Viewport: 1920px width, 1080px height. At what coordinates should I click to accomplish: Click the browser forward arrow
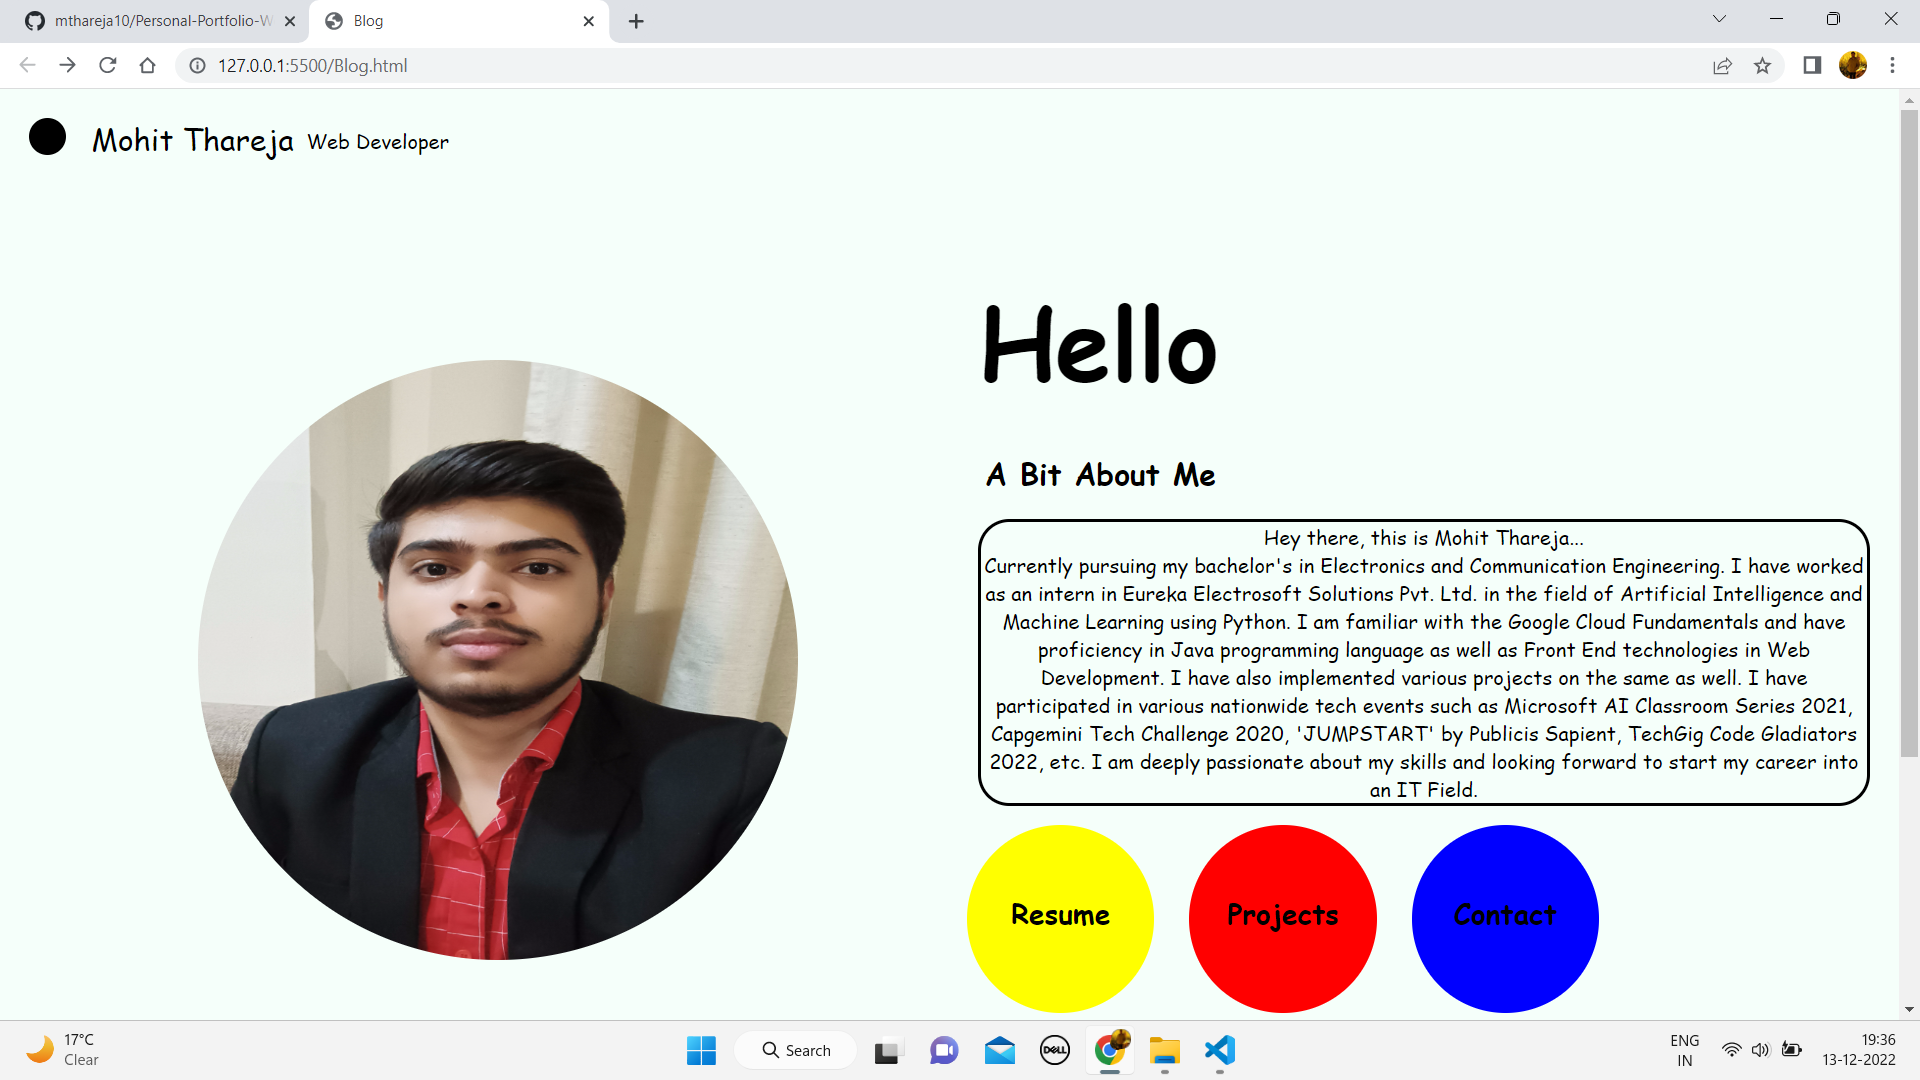67,65
